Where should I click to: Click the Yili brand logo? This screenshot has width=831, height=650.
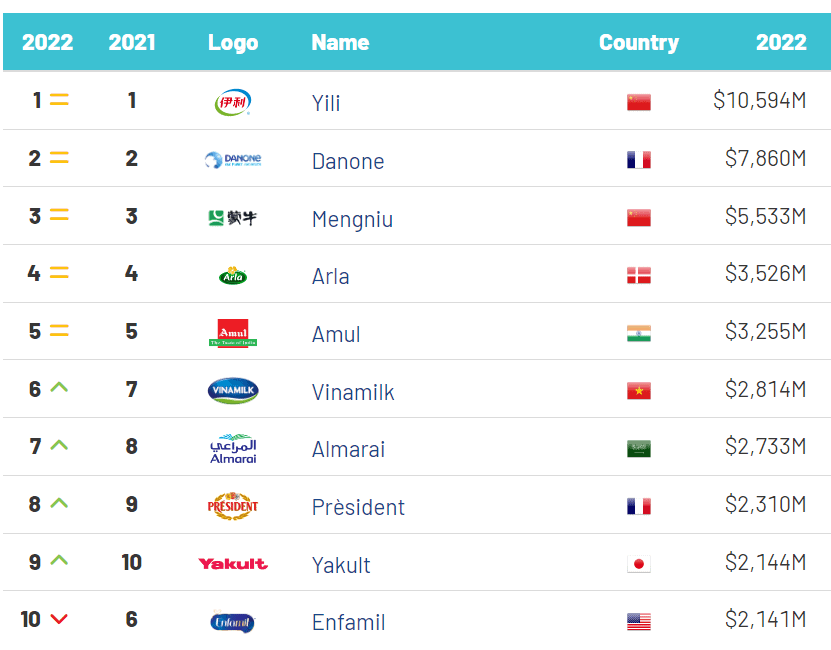[x=233, y=102]
